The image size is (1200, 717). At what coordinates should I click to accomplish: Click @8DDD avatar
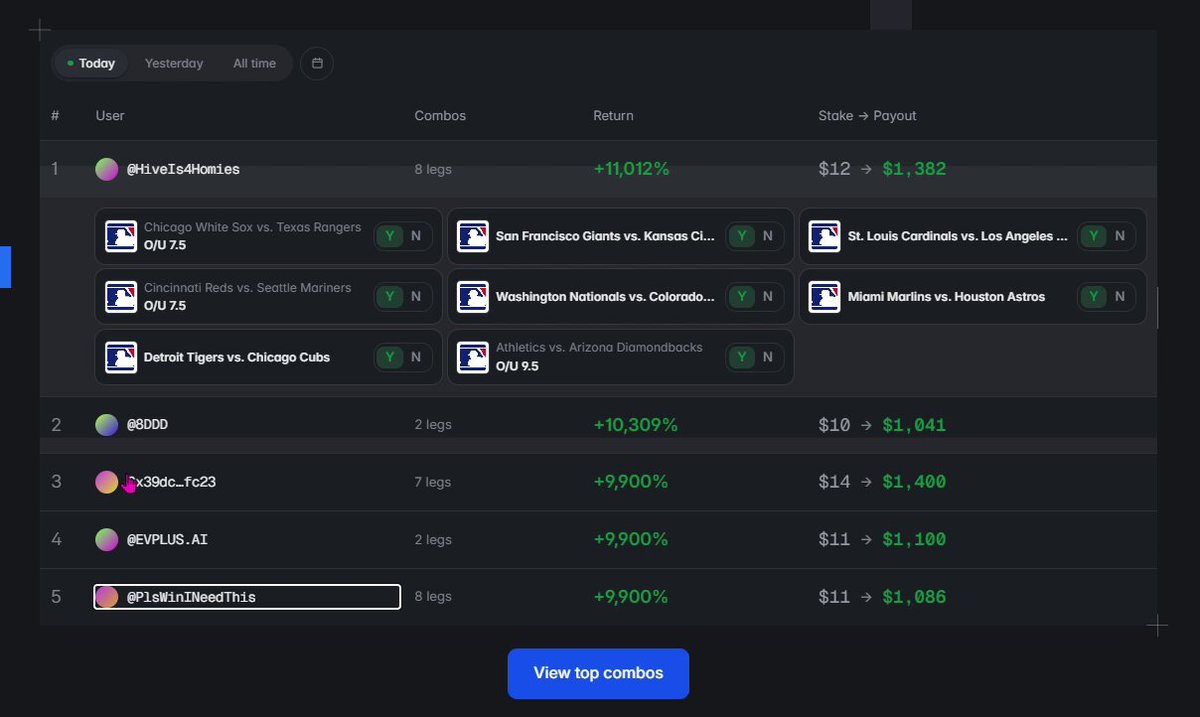pos(107,425)
